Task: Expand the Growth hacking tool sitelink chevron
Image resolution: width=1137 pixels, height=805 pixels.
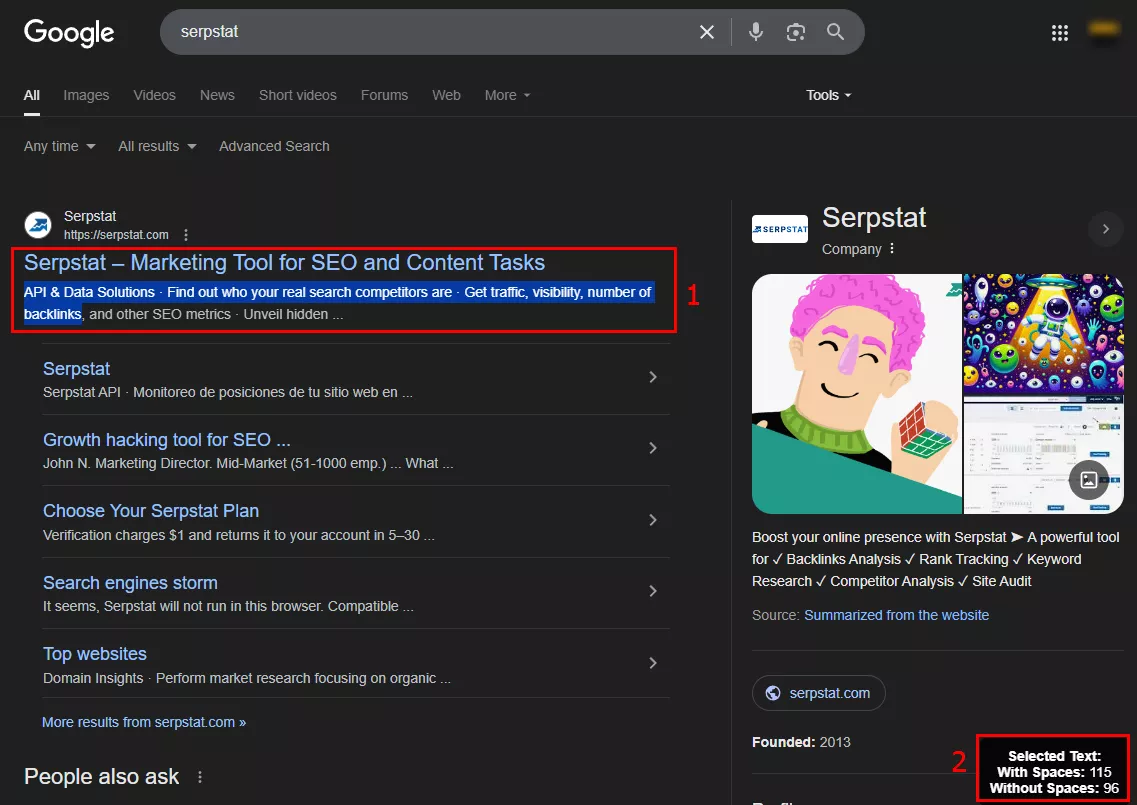Action: click(x=653, y=448)
